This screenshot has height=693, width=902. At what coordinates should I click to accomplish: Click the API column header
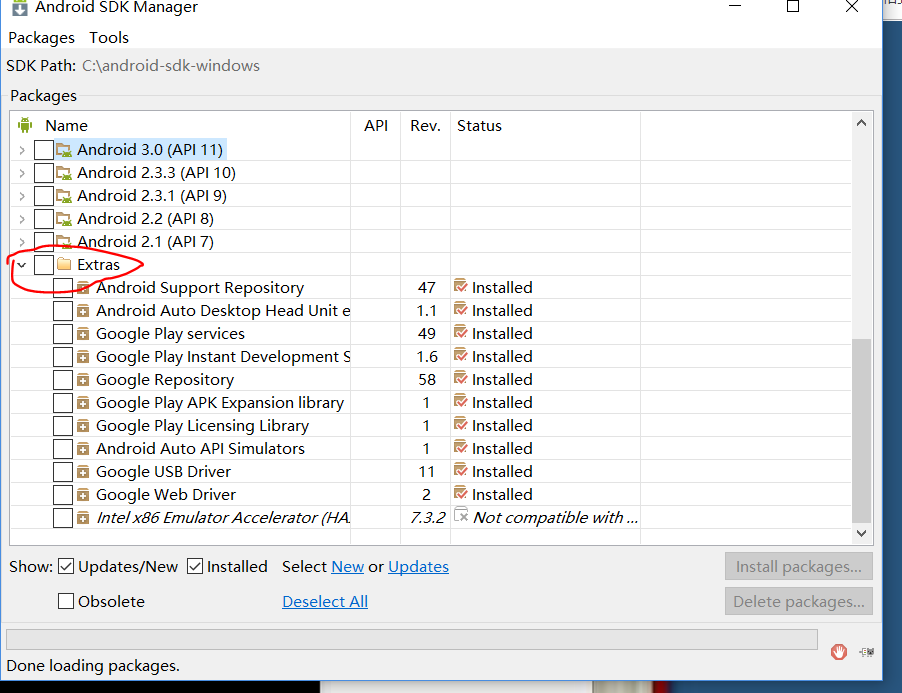[376, 125]
